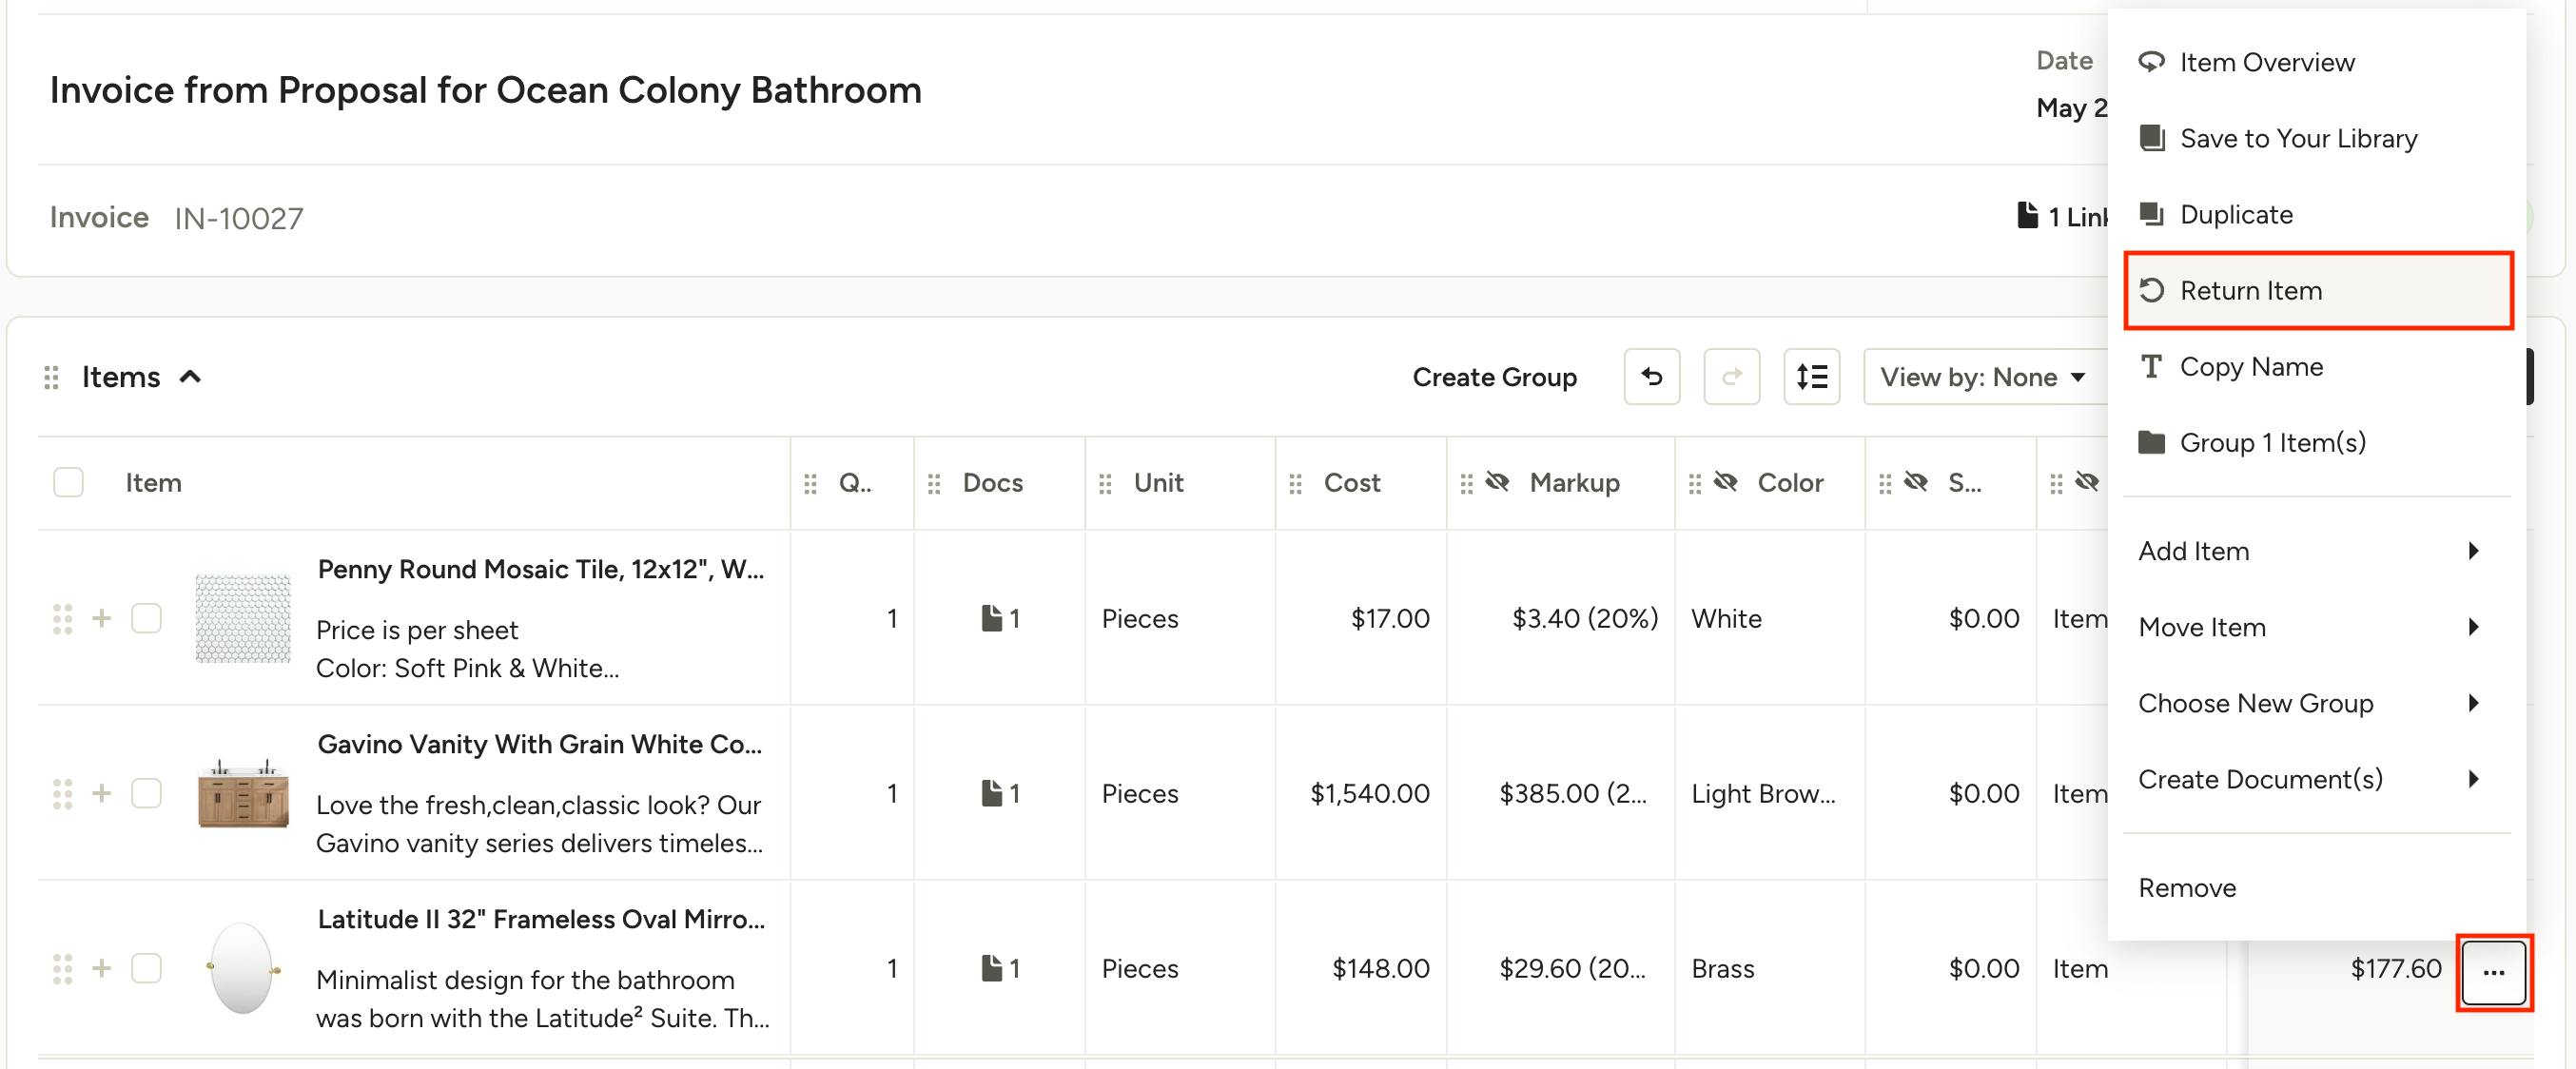
Task: Click the Unit column header
Action: tap(1158, 482)
